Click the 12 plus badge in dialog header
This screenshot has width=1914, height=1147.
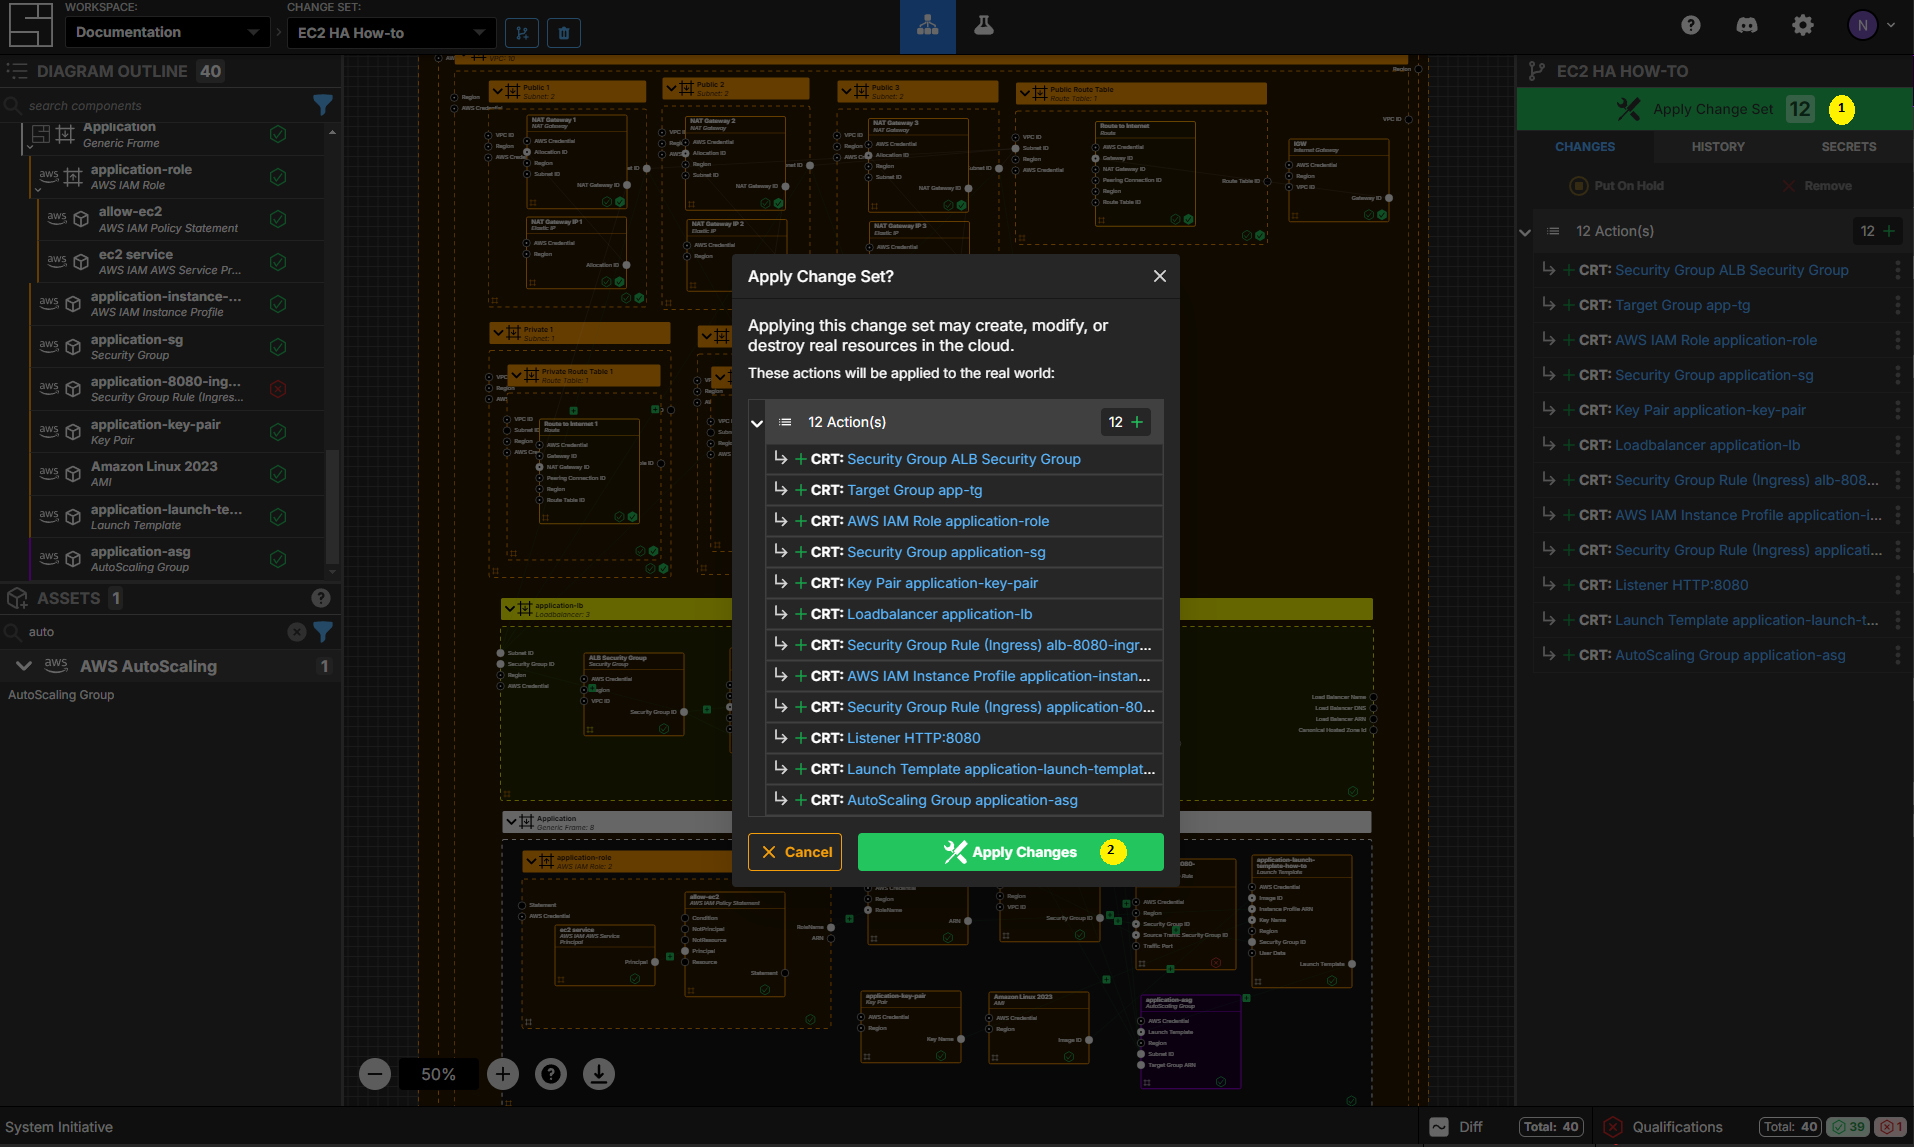pos(1125,422)
